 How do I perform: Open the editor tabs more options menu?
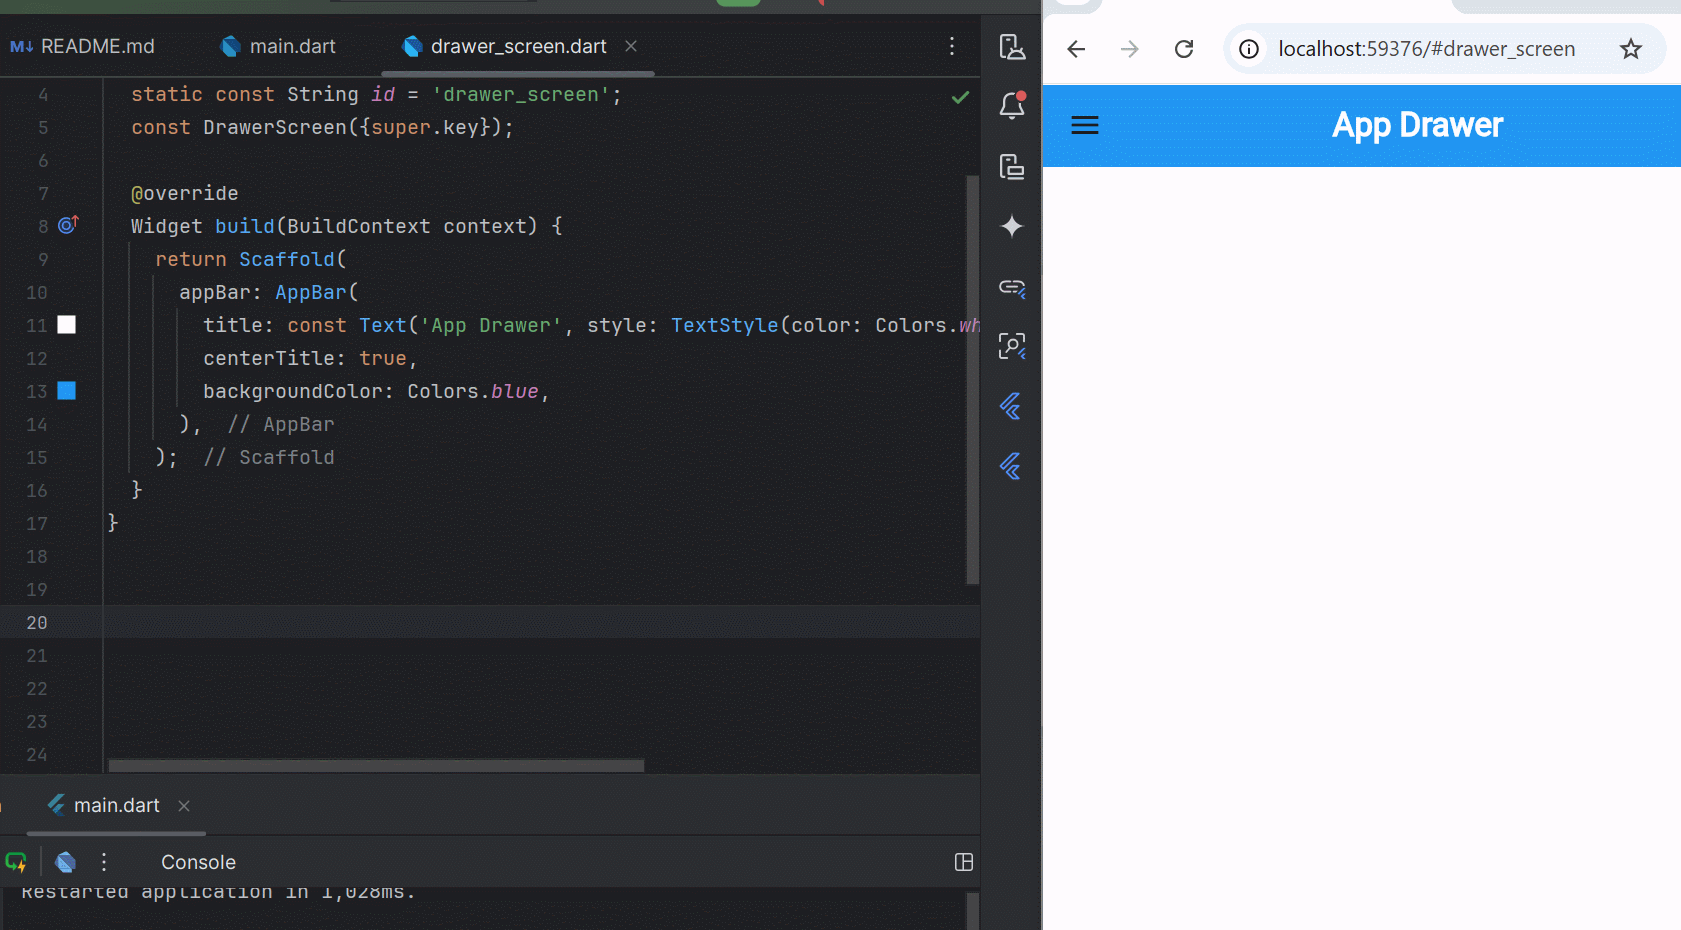click(952, 46)
